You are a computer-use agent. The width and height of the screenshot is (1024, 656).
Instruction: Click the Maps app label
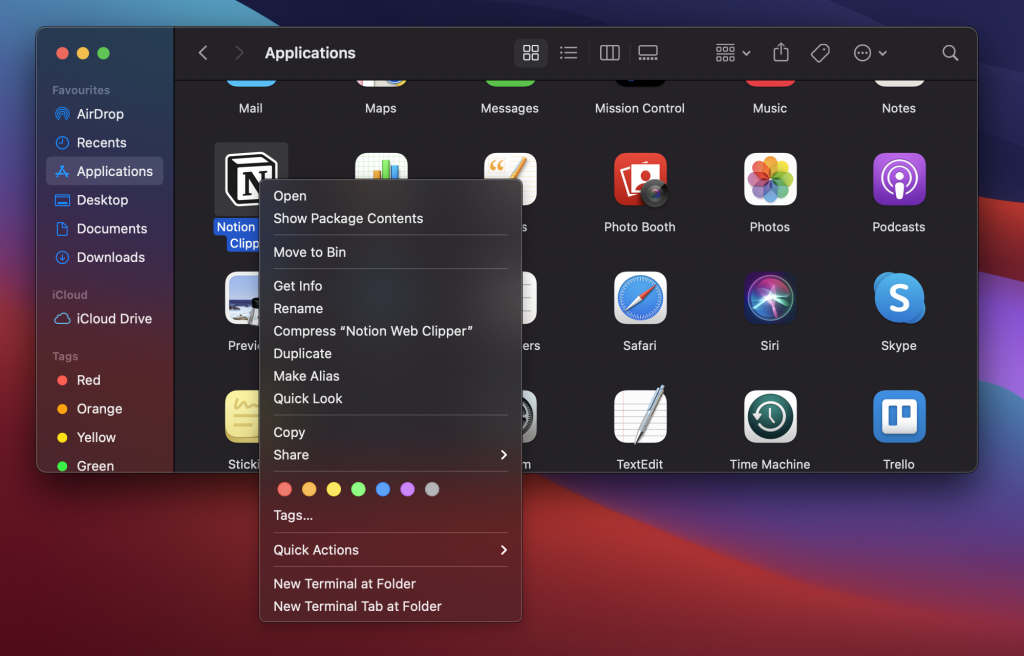point(381,108)
